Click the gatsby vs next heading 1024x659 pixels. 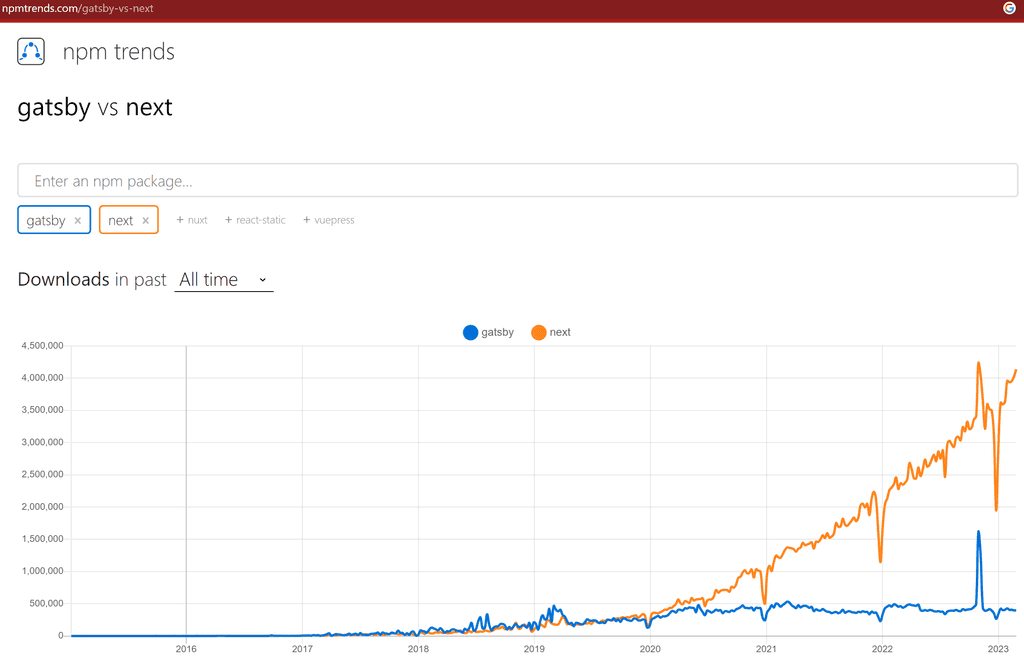[95, 108]
